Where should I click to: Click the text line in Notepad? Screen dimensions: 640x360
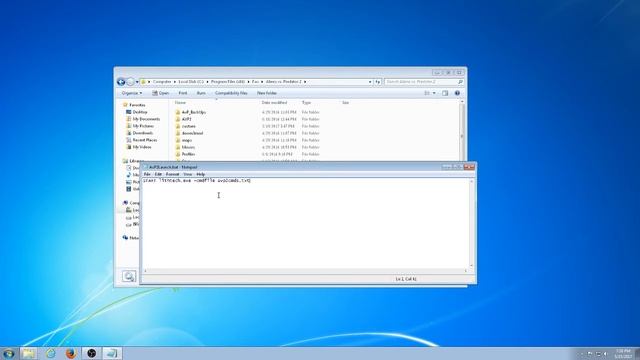pos(197,180)
